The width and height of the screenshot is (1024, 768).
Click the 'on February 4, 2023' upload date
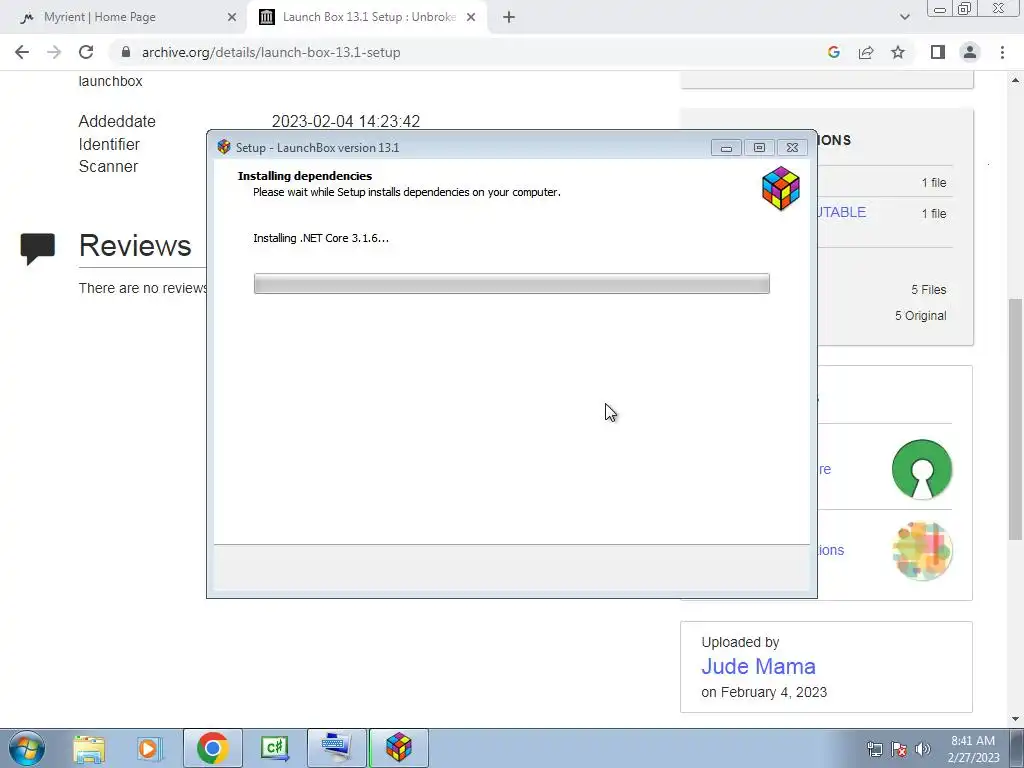coord(764,692)
